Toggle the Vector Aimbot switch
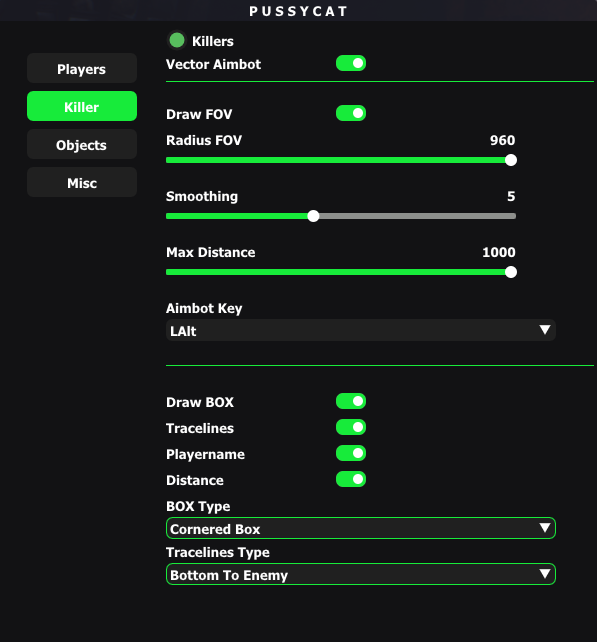Image resolution: width=597 pixels, height=642 pixels. pyautogui.click(x=351, y=63)
